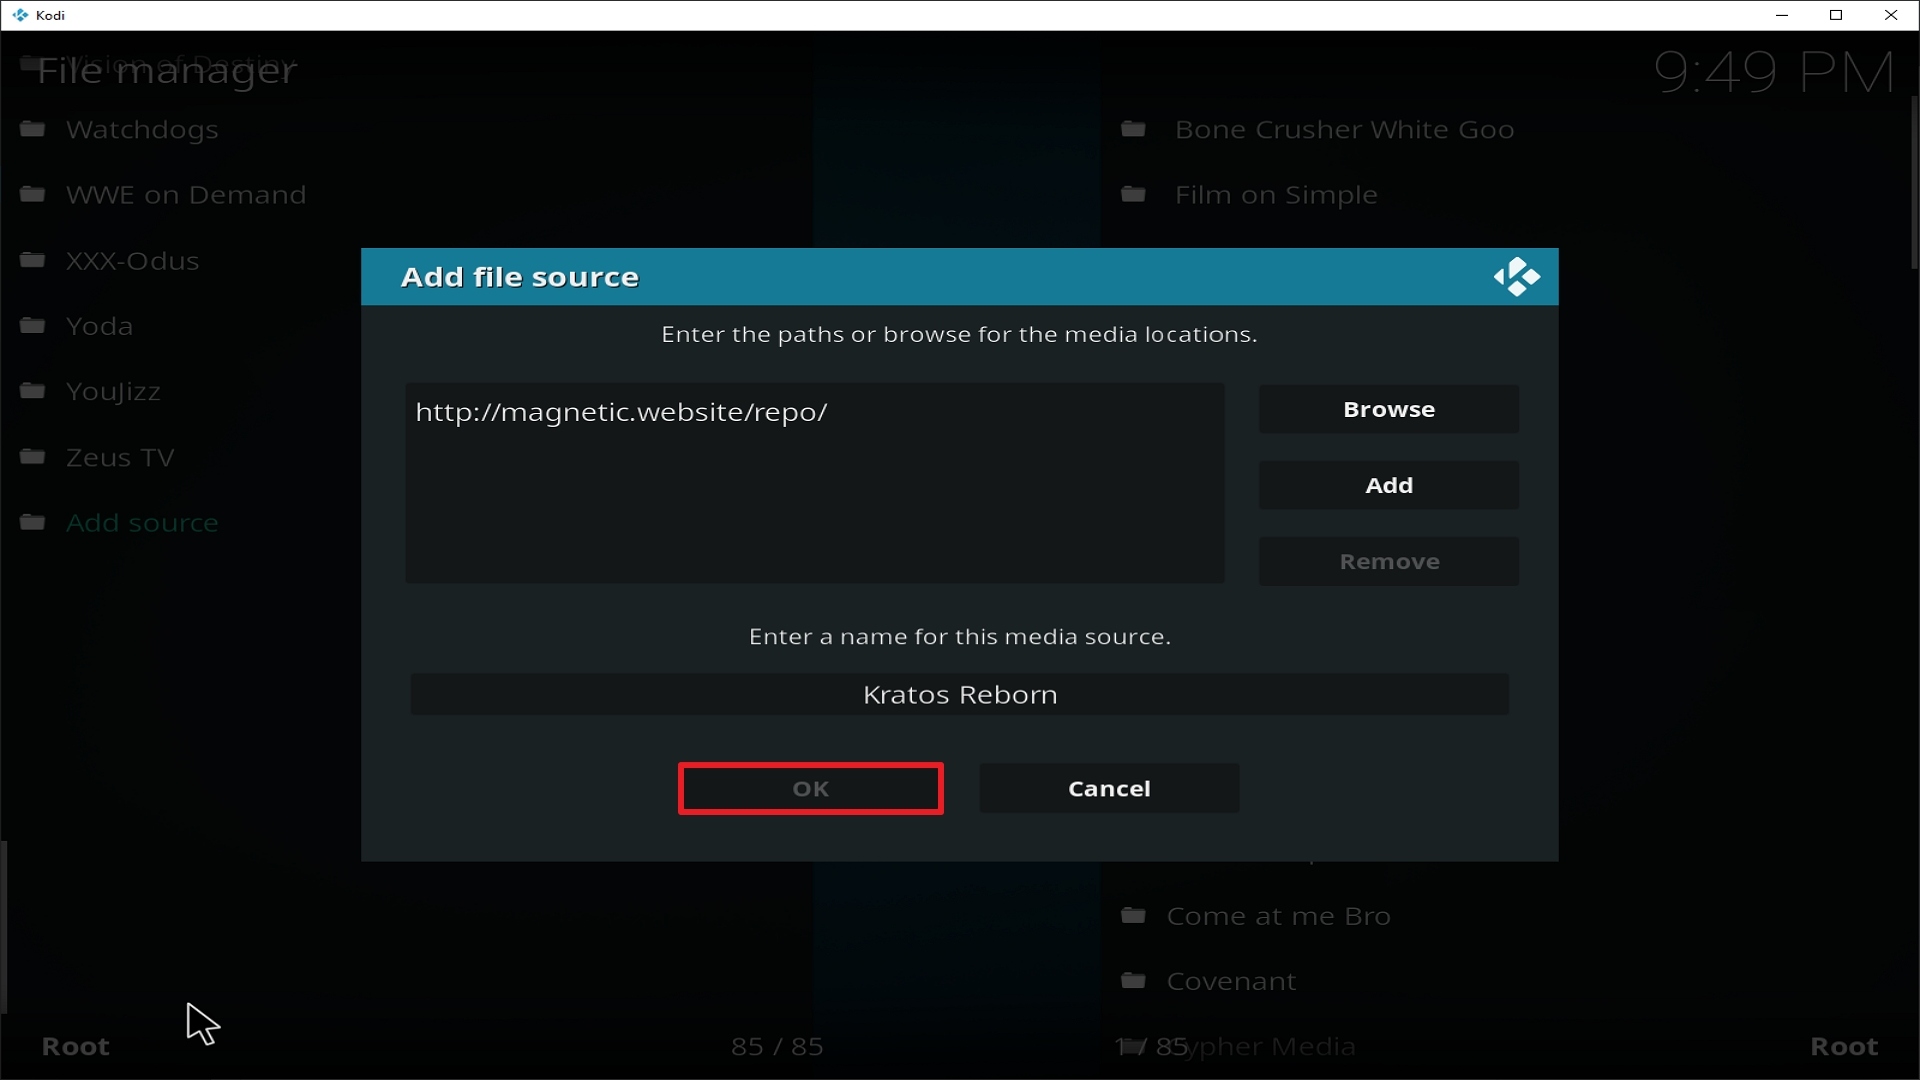
Task: Open the Watchdogs folder icon
Action: coord(33,129)
